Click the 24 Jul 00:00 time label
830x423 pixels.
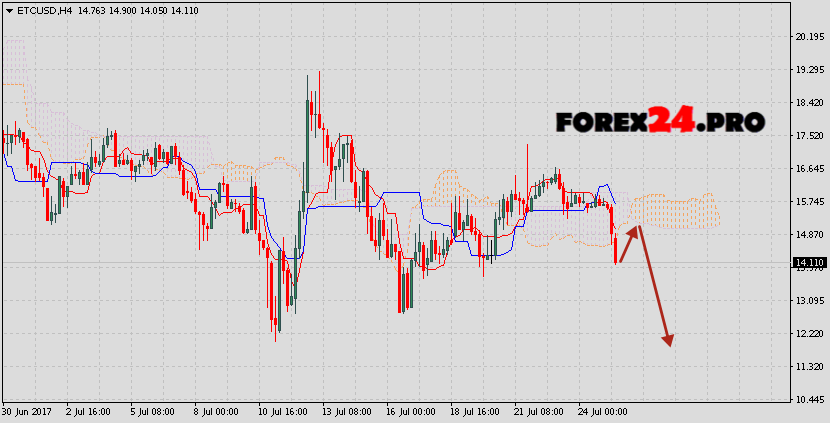tap(601, 412)
